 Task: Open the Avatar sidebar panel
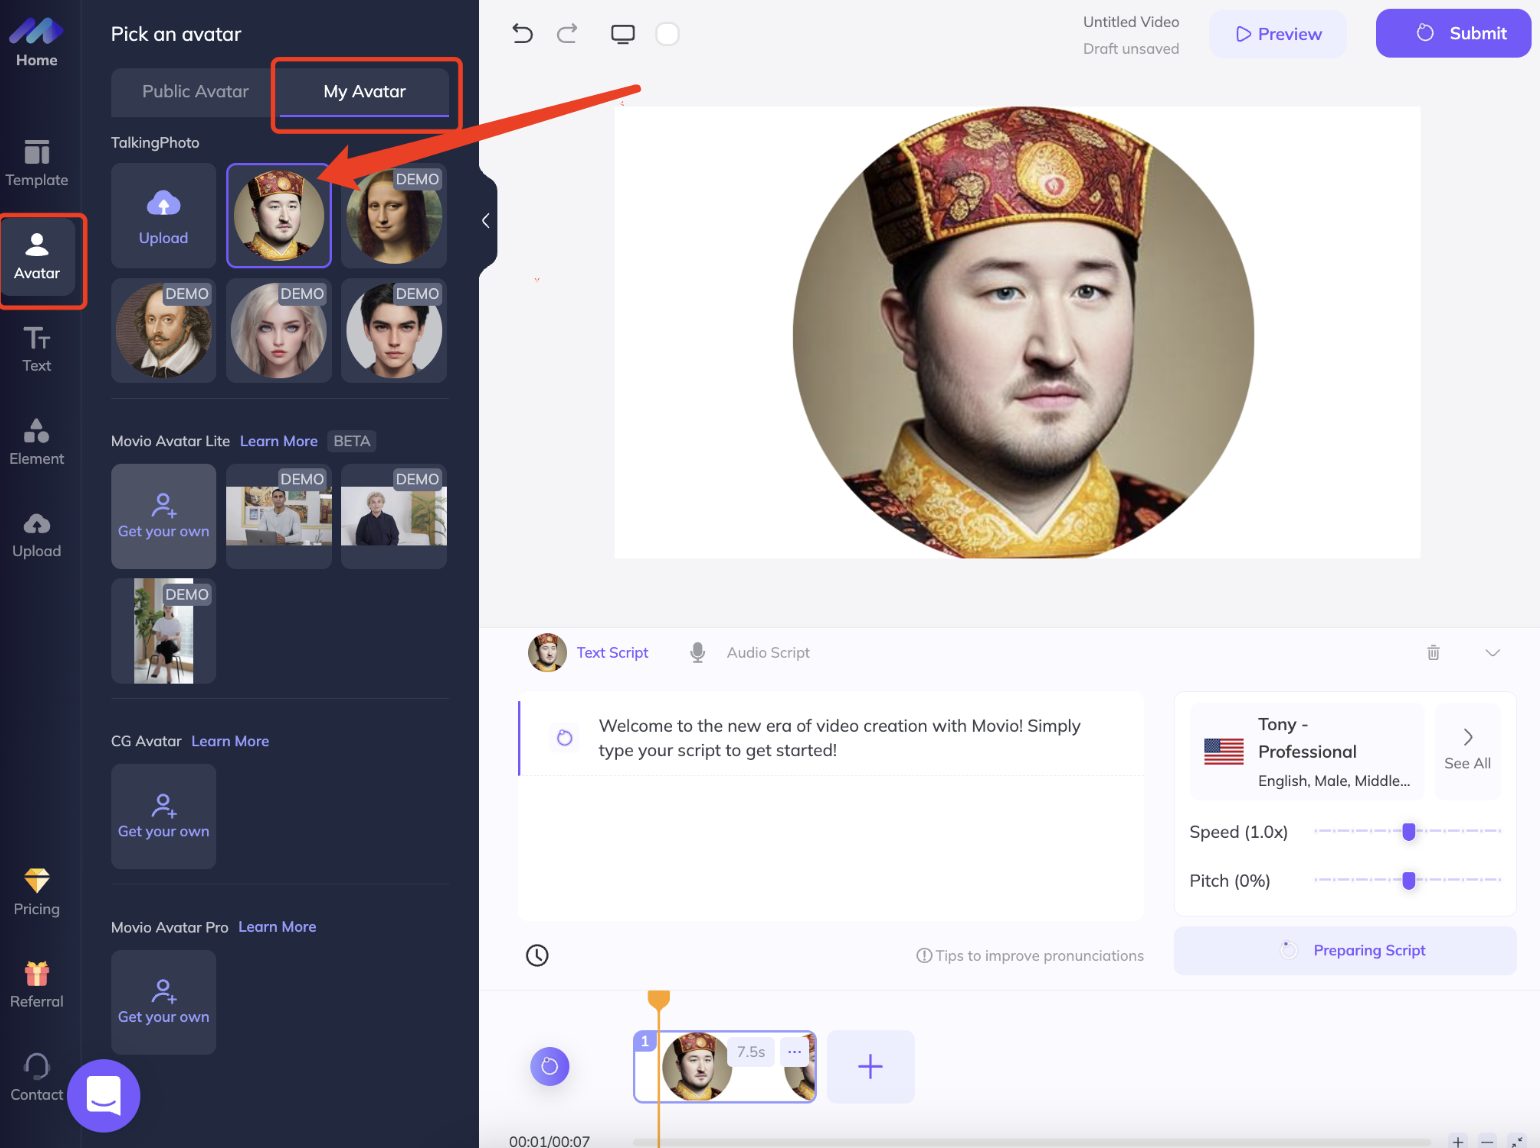coord(37,256)
